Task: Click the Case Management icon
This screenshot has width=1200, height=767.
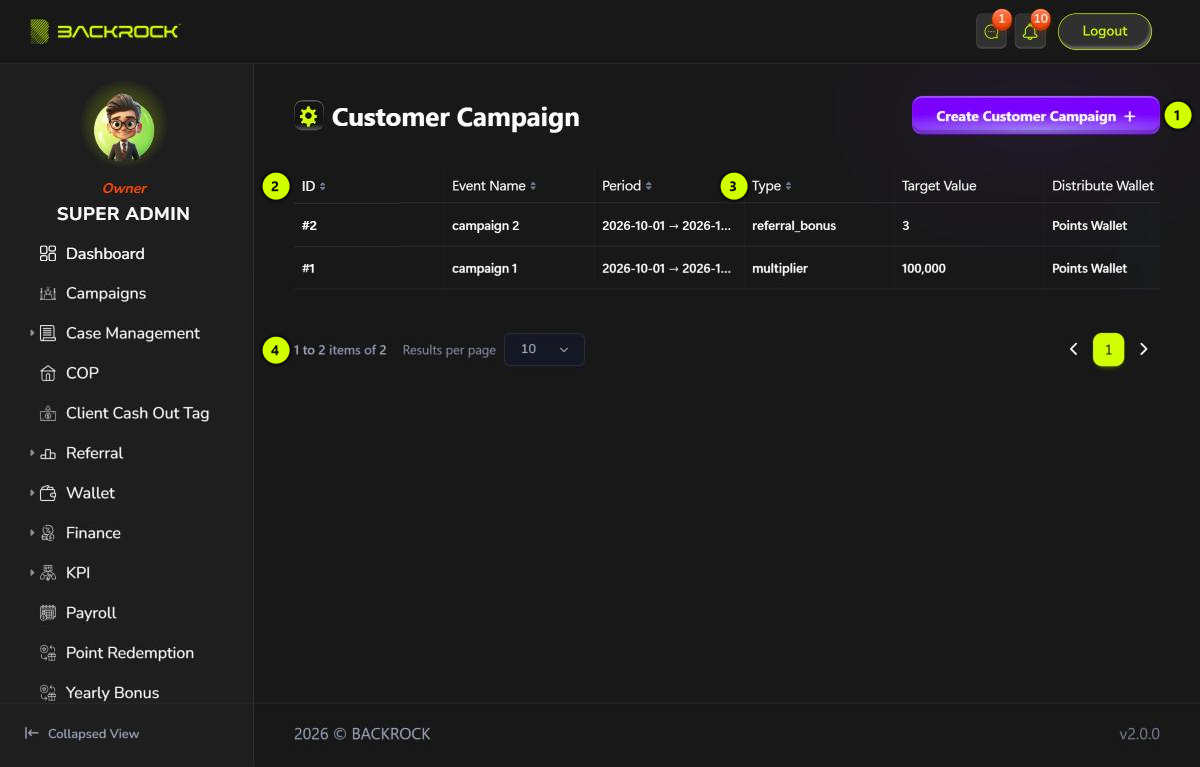Action: (x=48, y=334)
